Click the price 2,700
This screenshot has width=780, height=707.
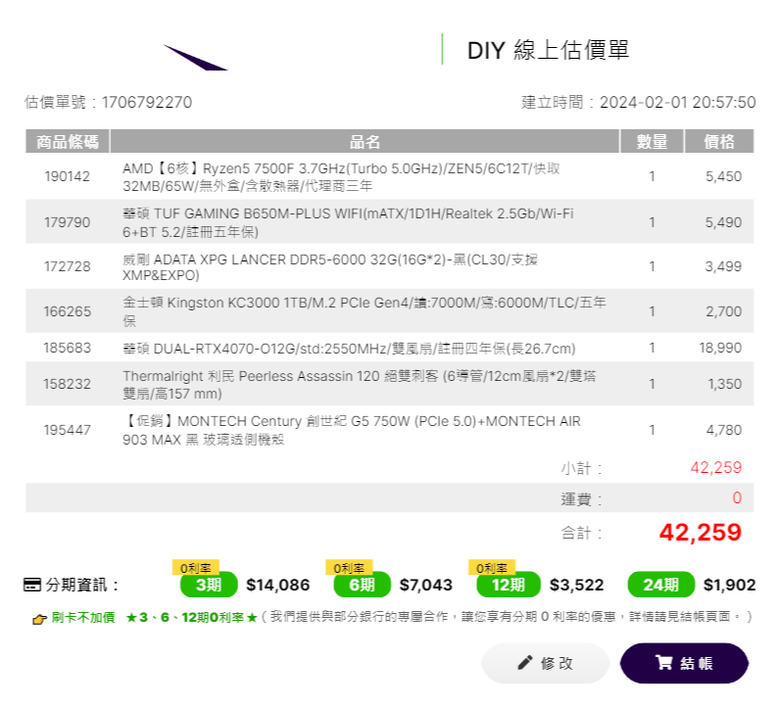[x=724, y=311]
